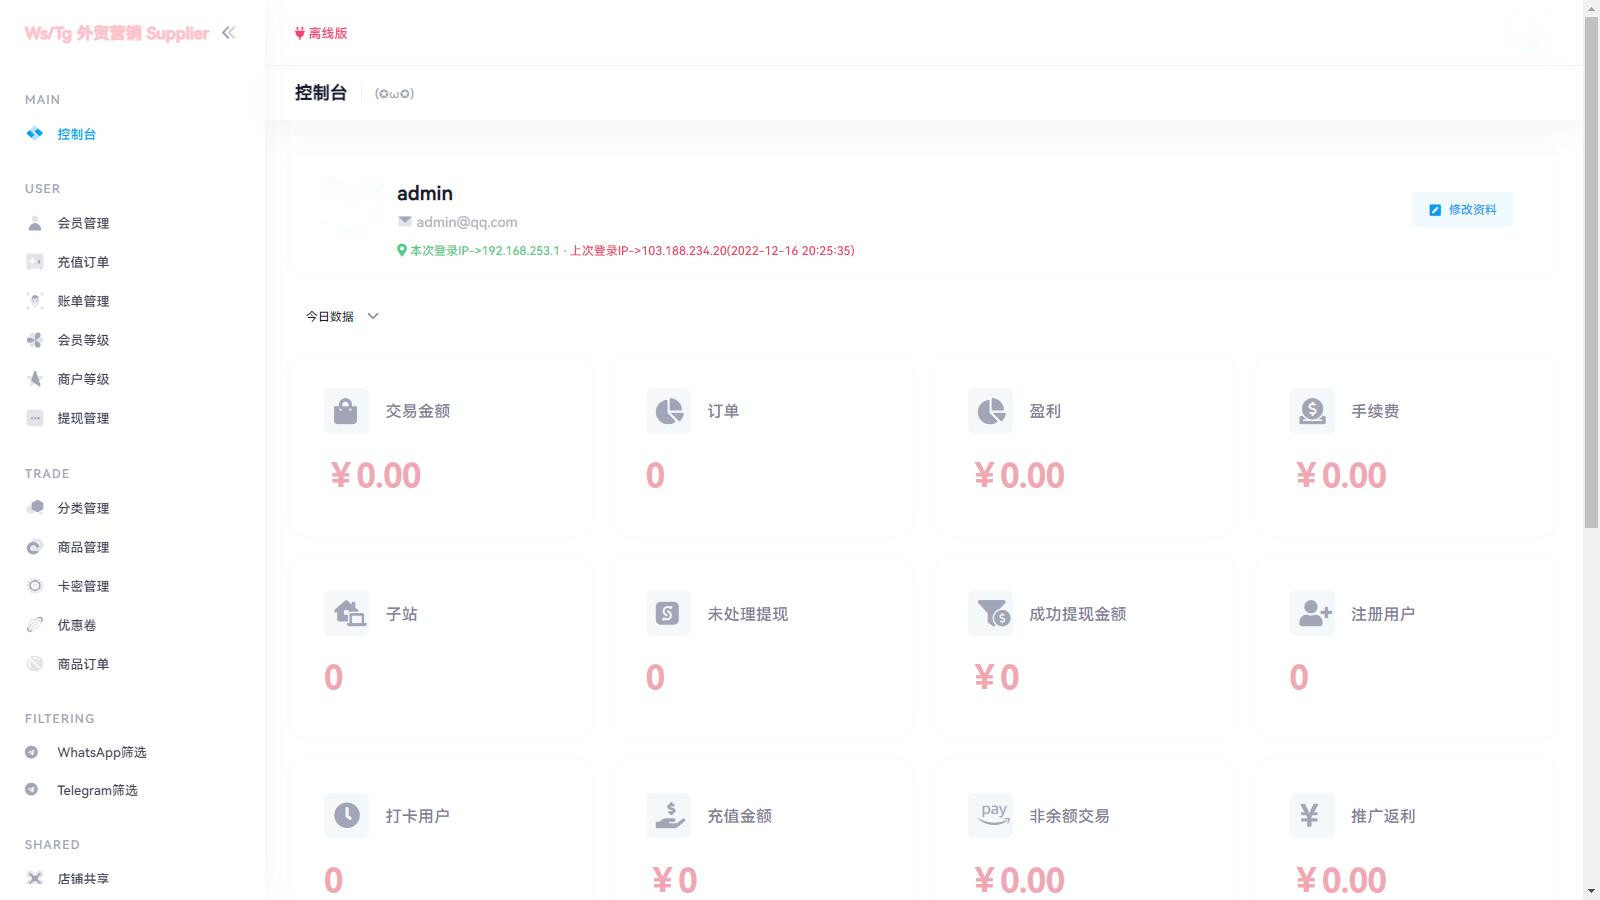The image size is (1600, 900).
Task: Open 账单管理 menu item
Action: click(x=83, y=301)
